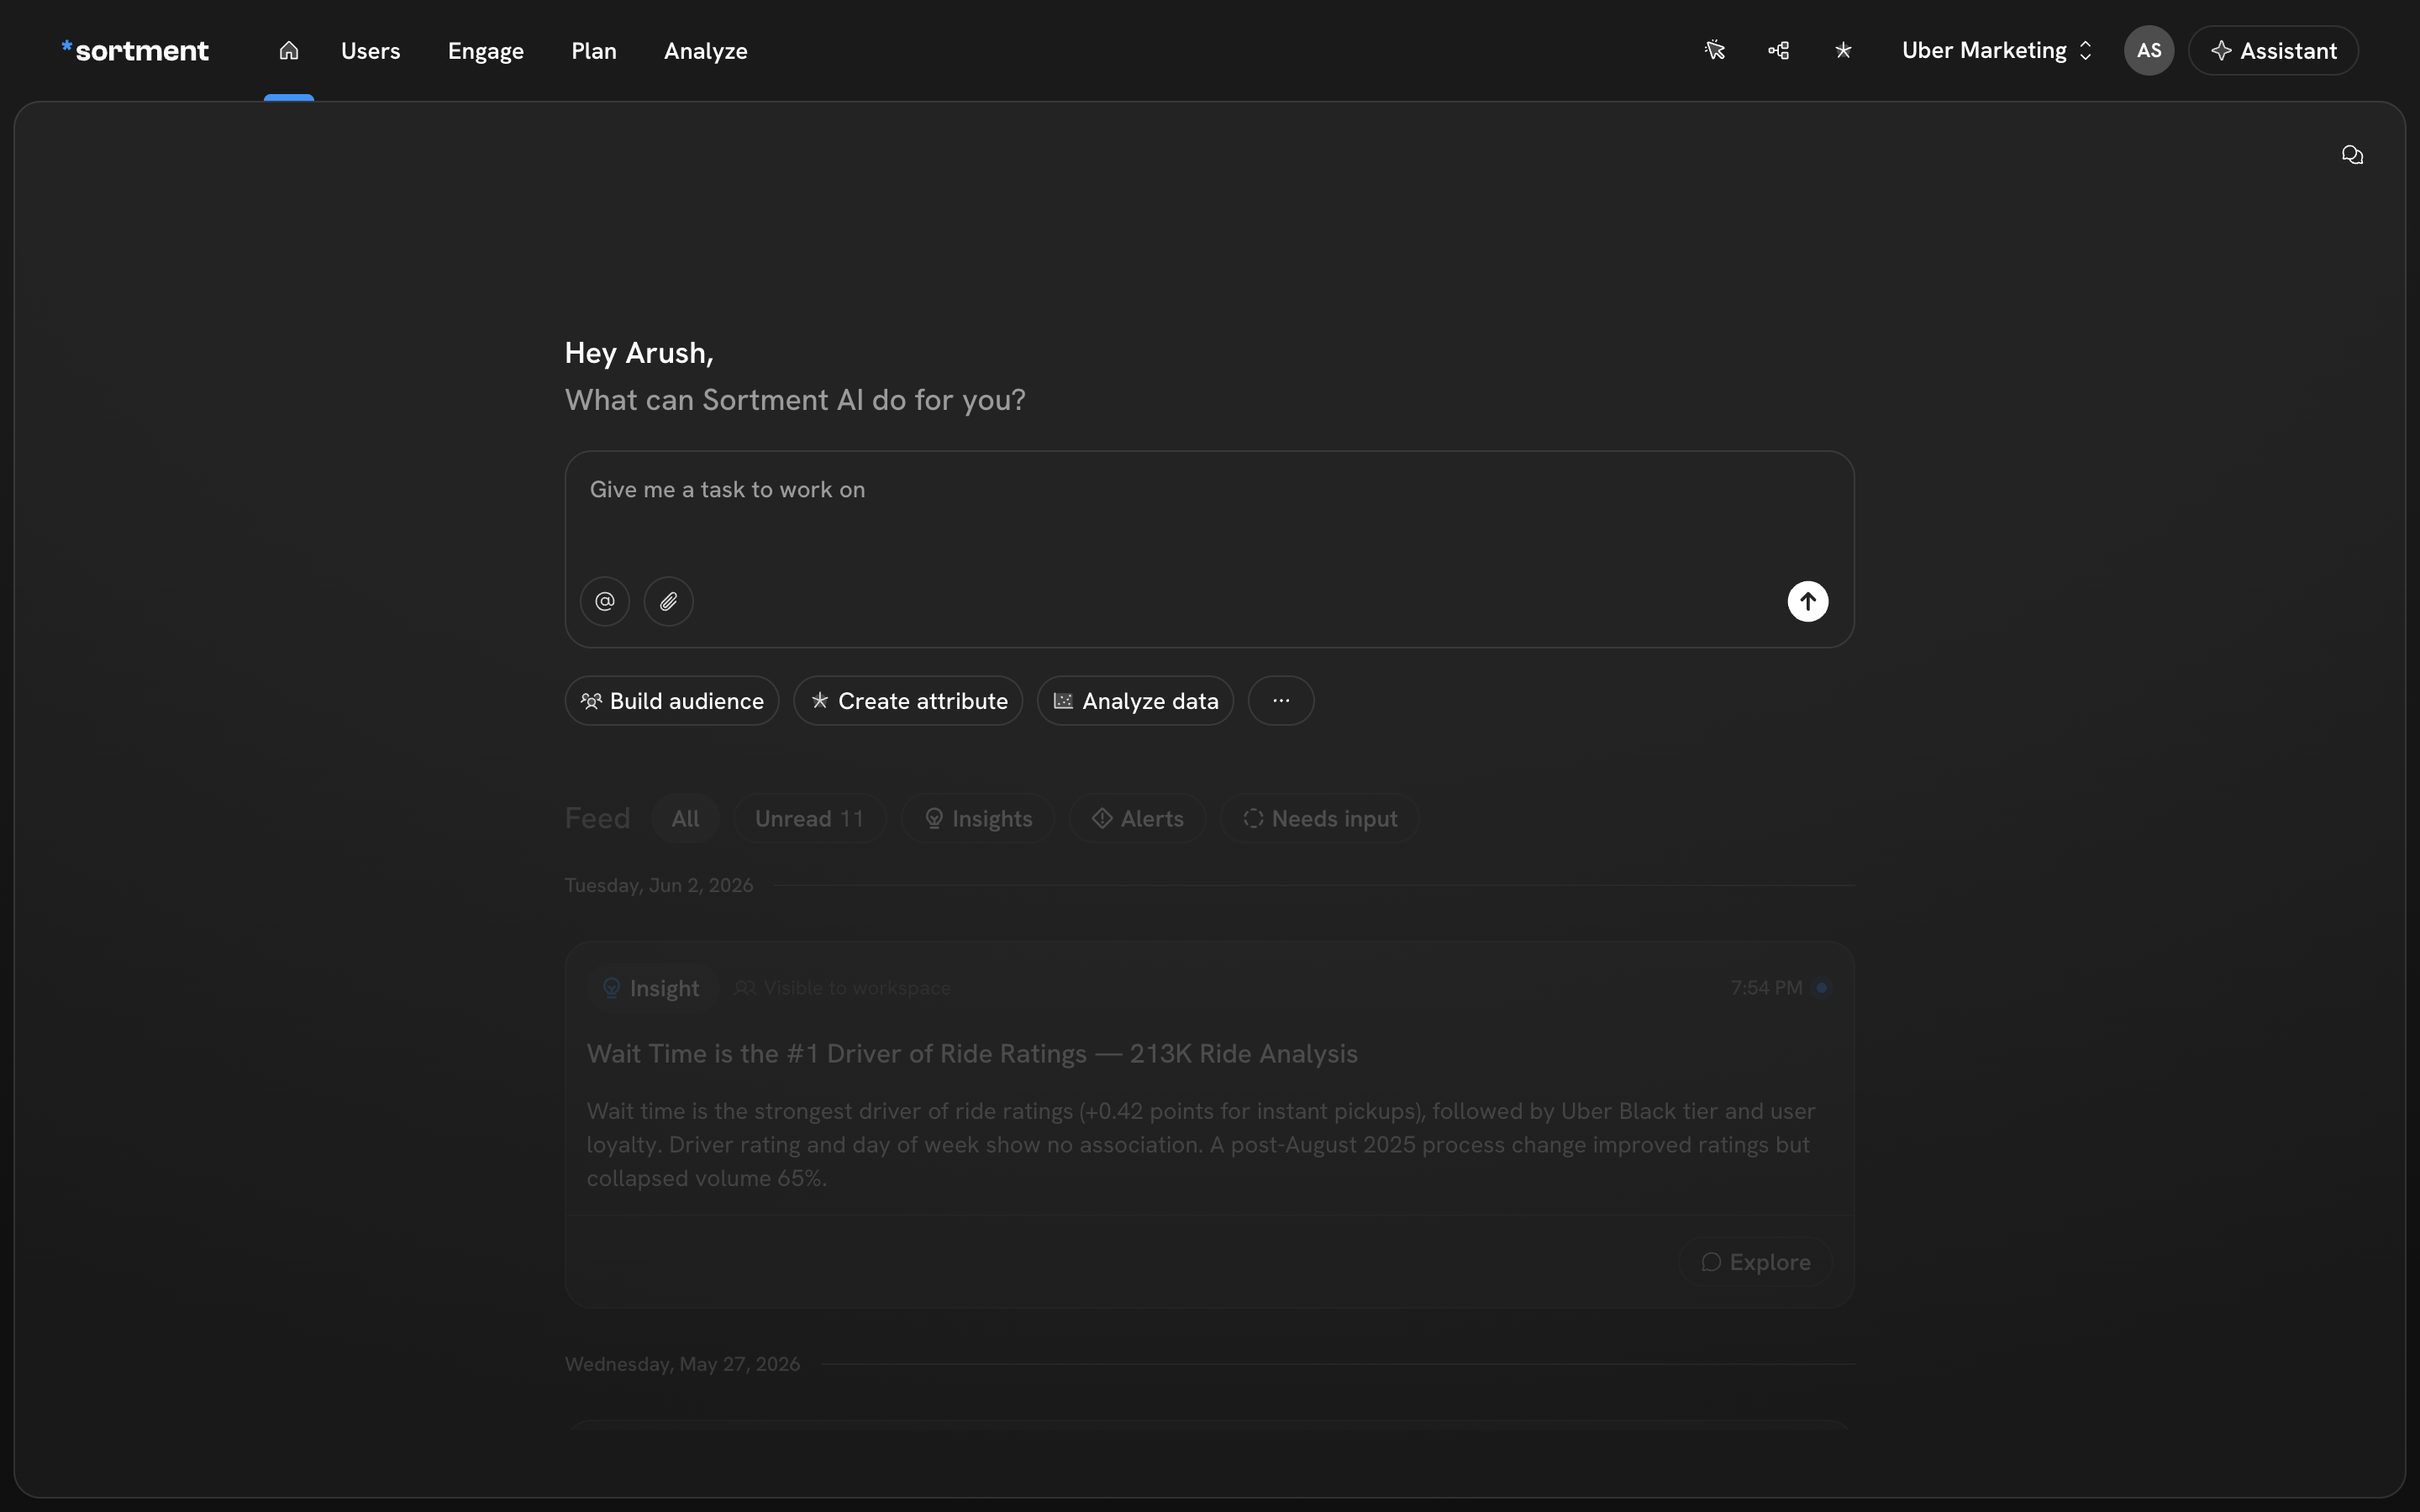Open the Engage menu
The image size is (2420, 1512).
click(486, 50)
